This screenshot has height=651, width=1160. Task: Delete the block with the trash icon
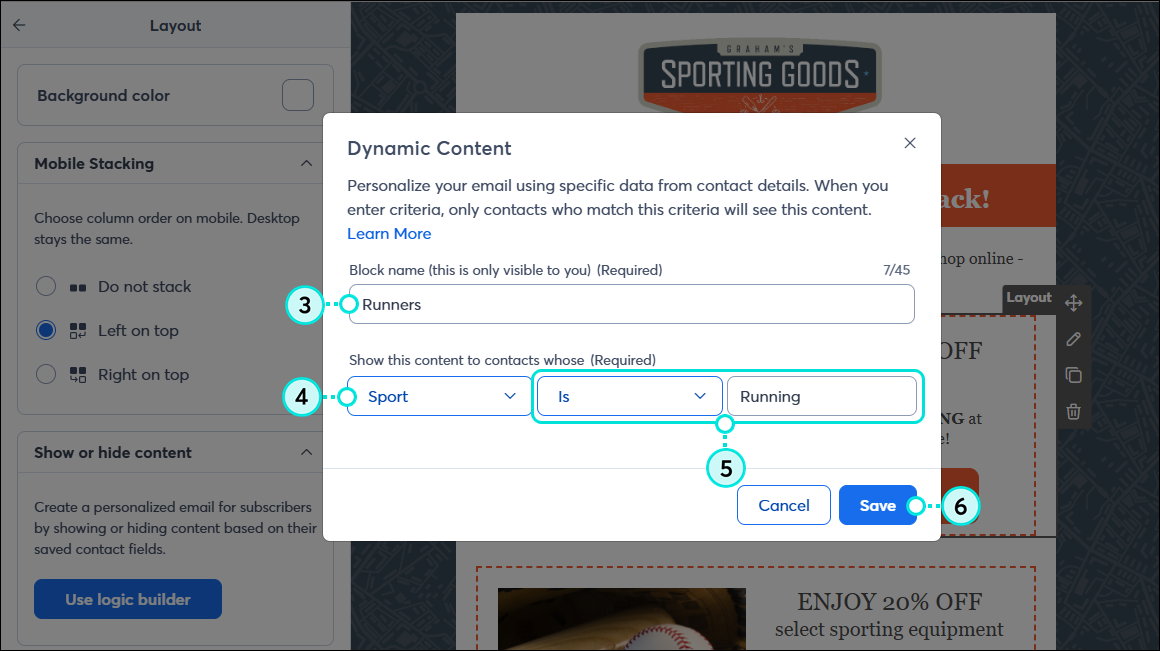pyautogui.click(x=1073, y=411)
